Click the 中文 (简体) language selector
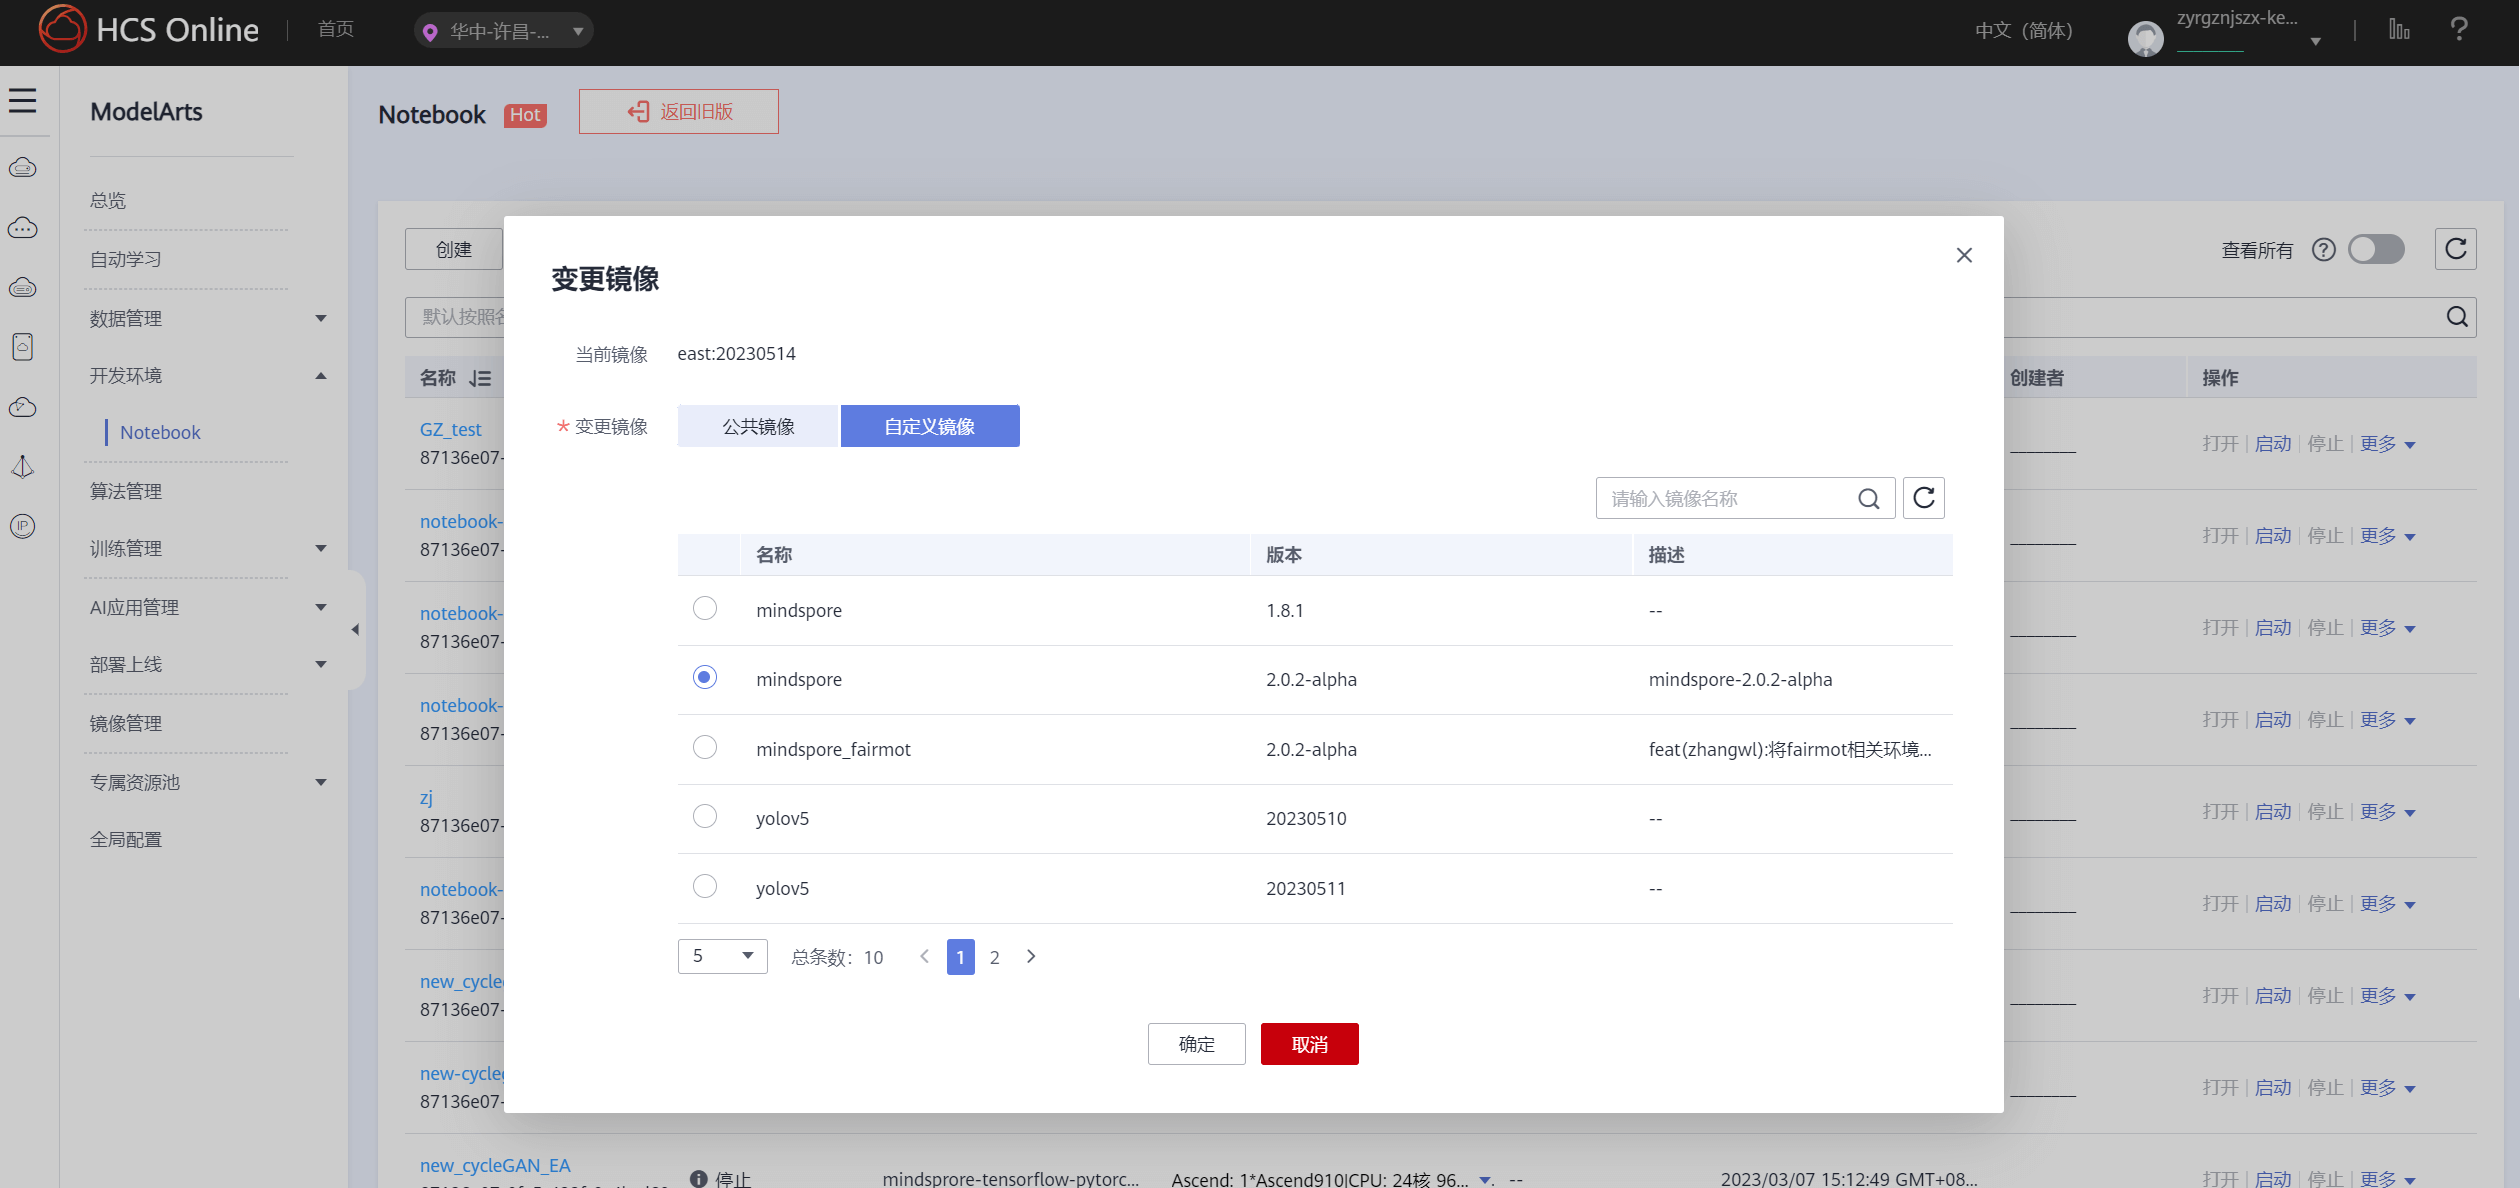The width and height of the screenshot is (2520, 1188). [x=2024, y=30]
